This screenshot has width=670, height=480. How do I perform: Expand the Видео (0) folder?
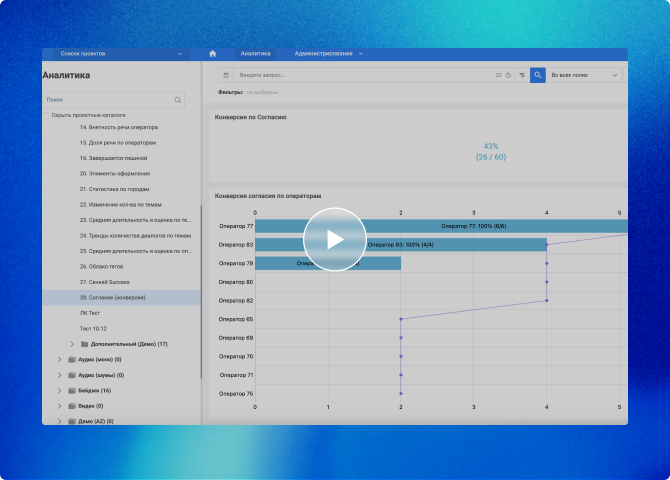(59, 406)
